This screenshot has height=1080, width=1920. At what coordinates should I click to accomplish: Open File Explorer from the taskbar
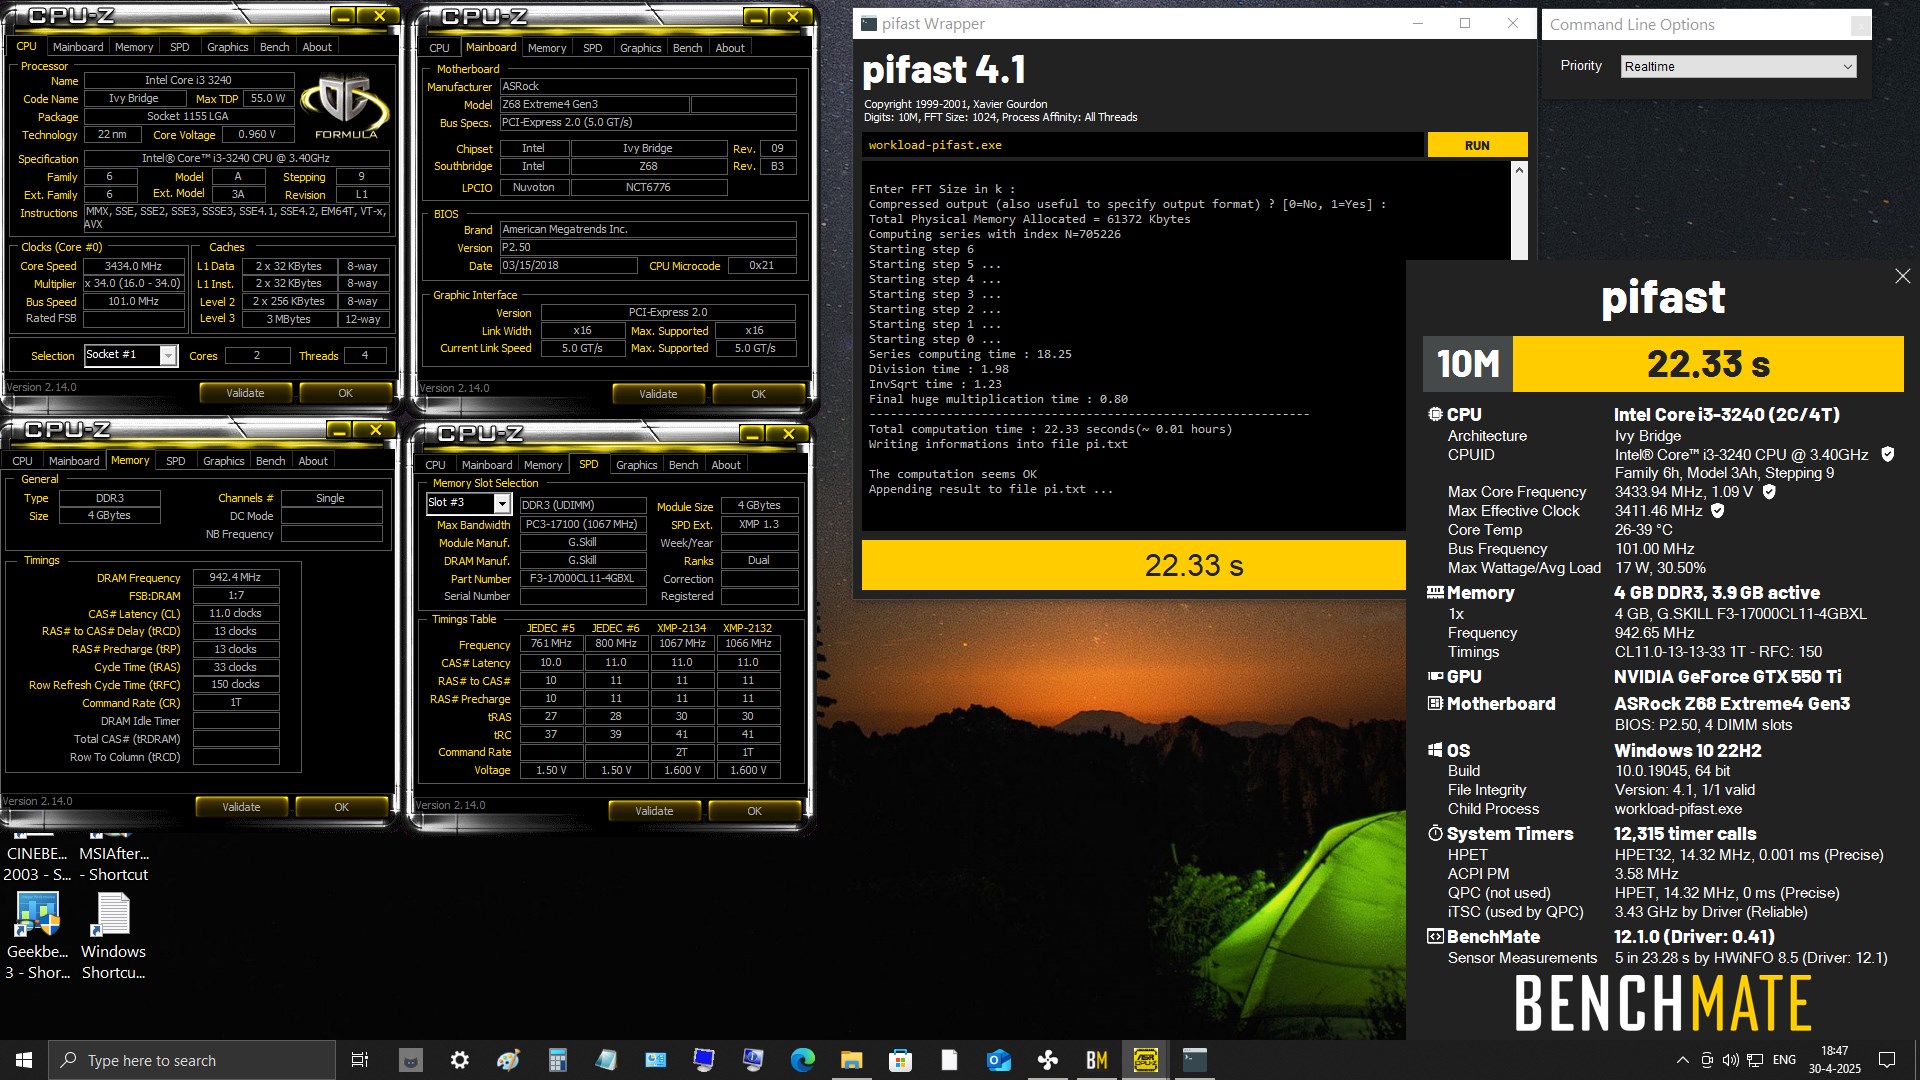coord(851,1060)
